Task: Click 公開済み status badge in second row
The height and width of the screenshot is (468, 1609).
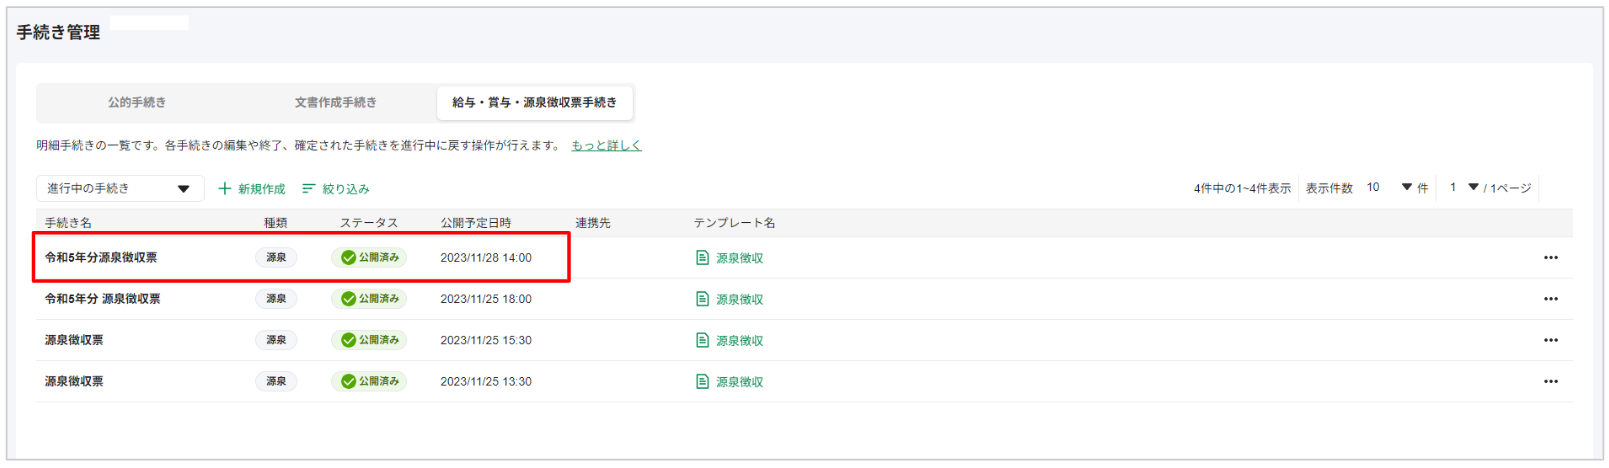Action: pyautogui.click(x=369, y=299)
